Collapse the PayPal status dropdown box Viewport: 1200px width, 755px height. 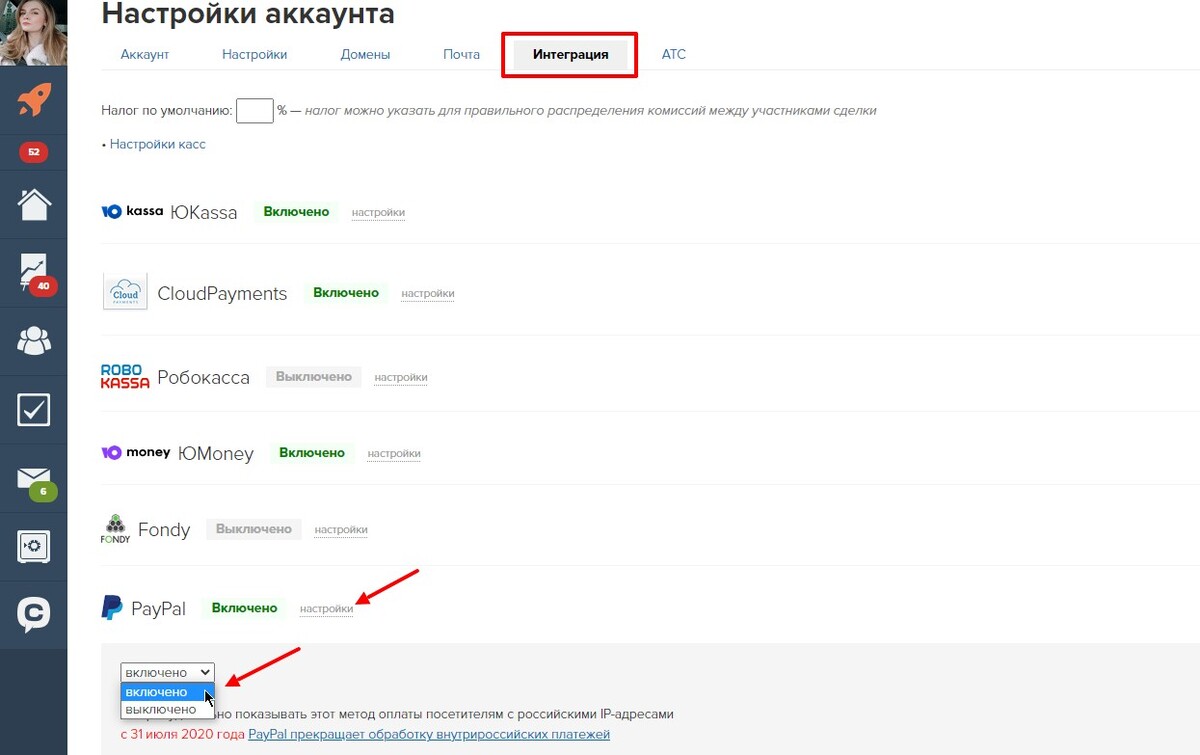(x=167, y=673)
